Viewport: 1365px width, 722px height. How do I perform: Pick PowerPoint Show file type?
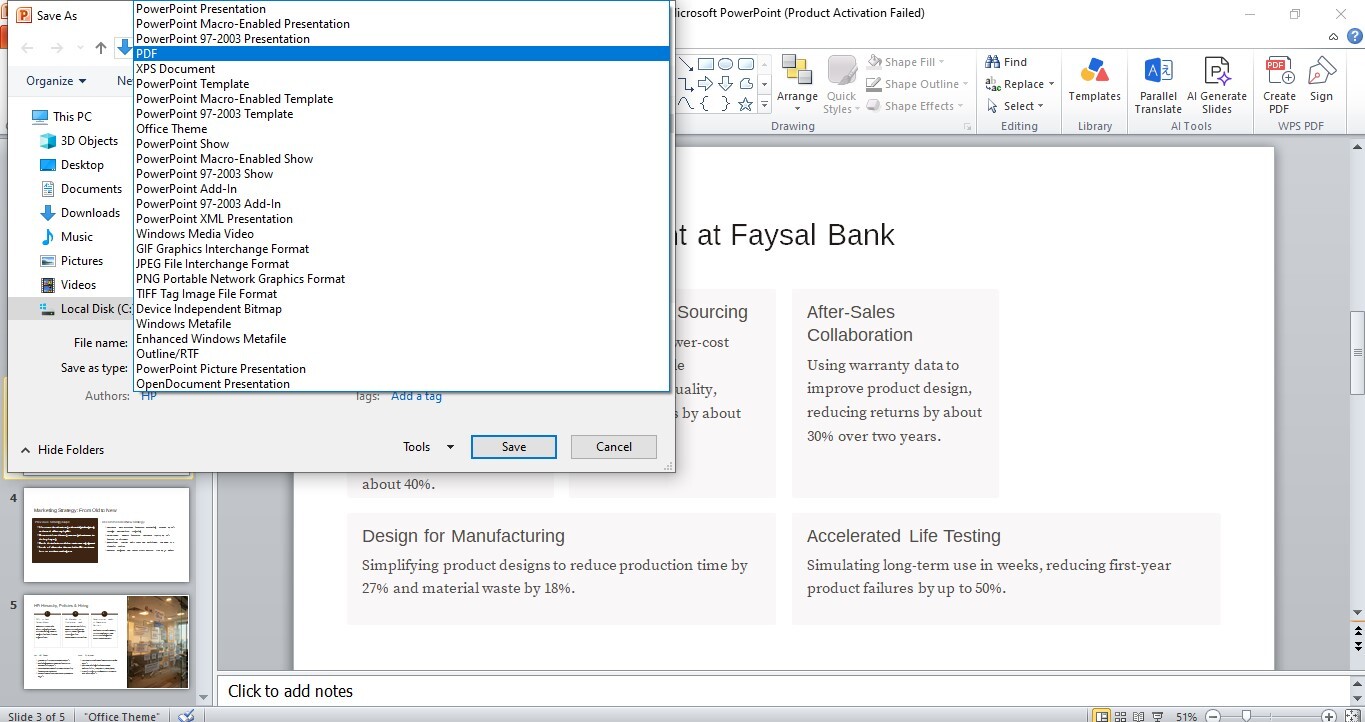pos(402,144)
